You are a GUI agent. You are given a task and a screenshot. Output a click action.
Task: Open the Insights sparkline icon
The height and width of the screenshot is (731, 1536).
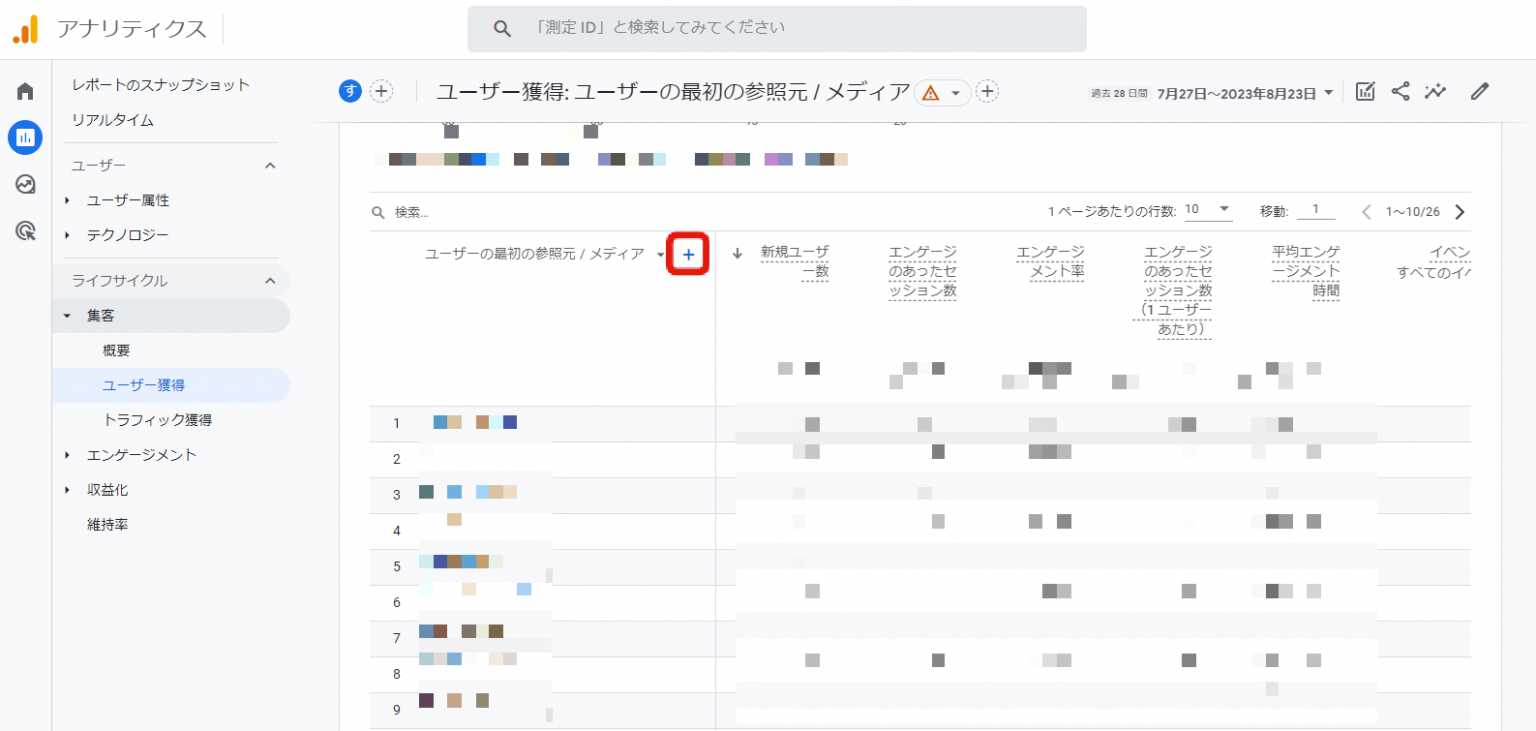coord(1436,92)
